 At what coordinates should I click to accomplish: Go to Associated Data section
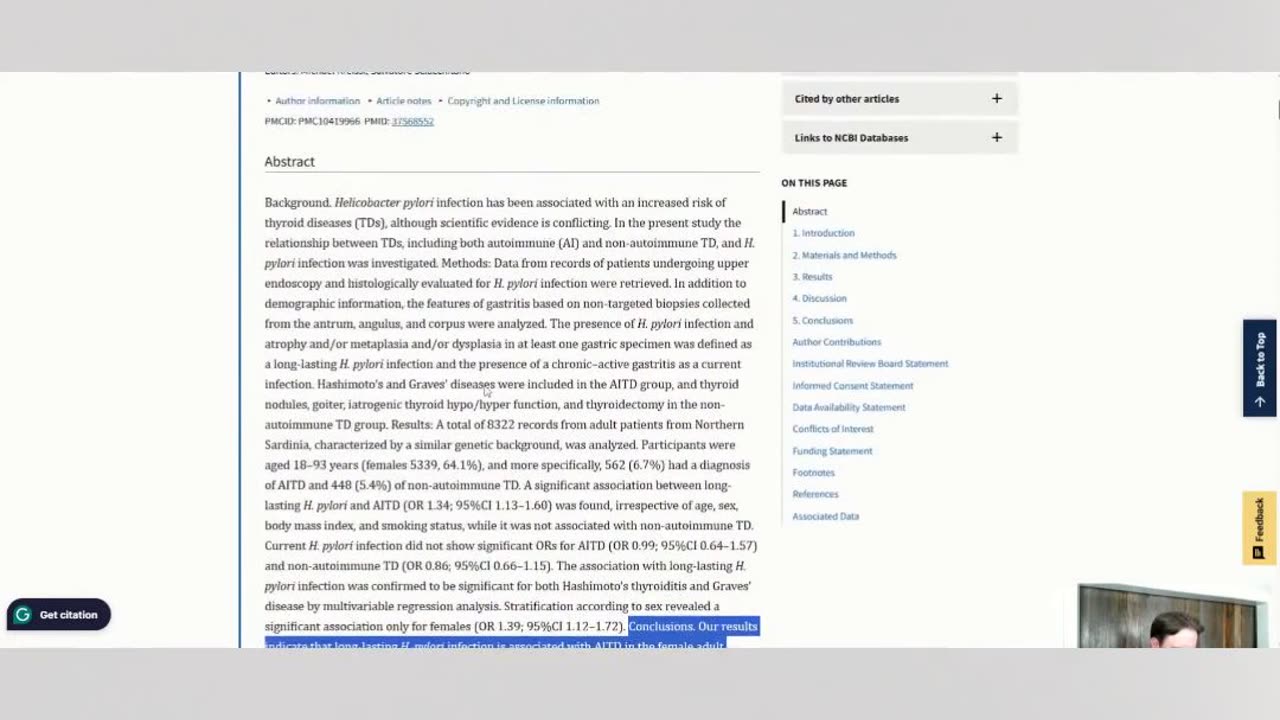(825, 516)
